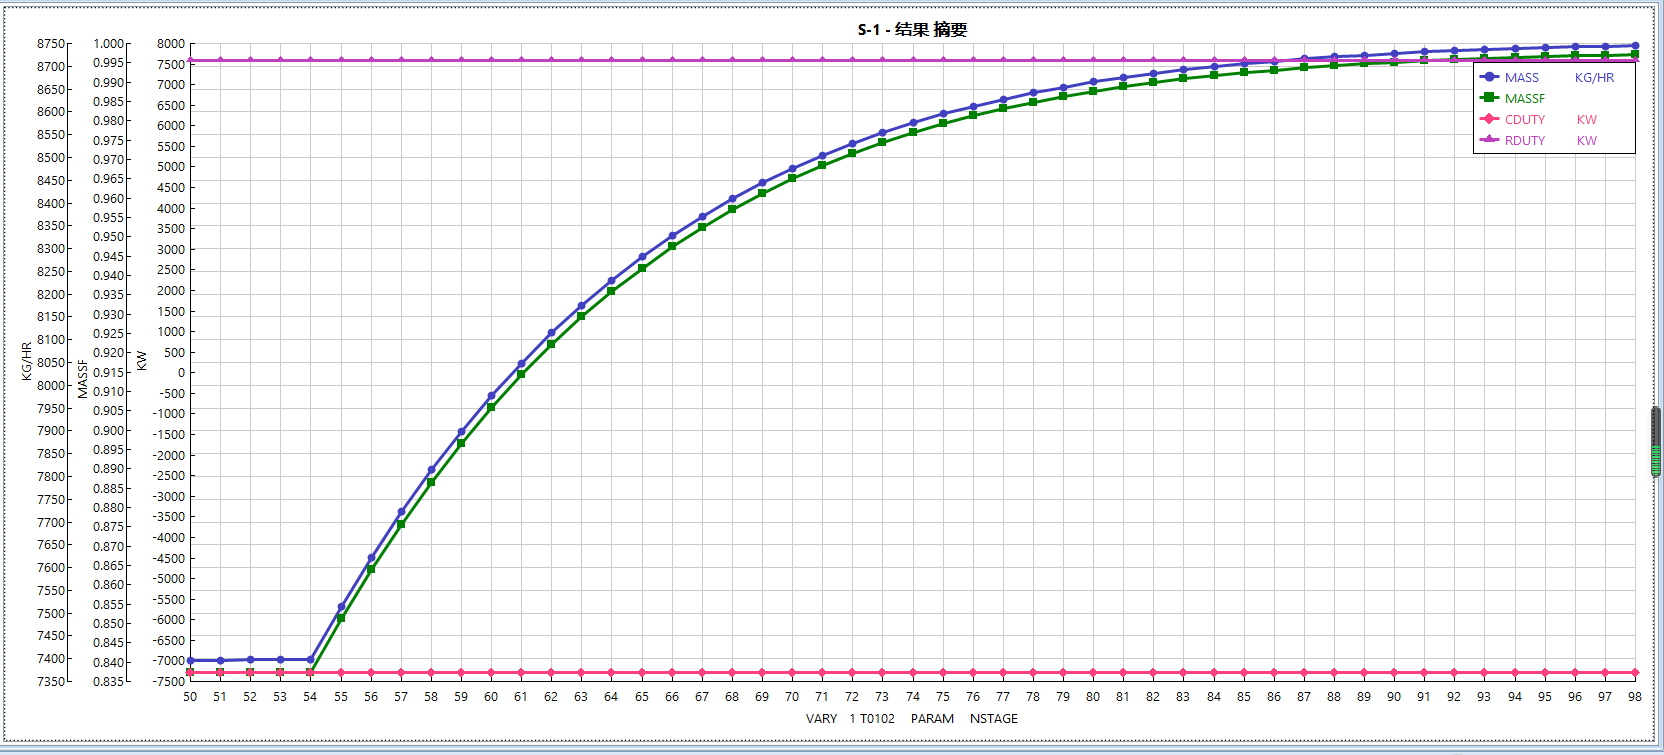
Task: Click the green MASSF legend marker
Action: [x=1489, y=98]
